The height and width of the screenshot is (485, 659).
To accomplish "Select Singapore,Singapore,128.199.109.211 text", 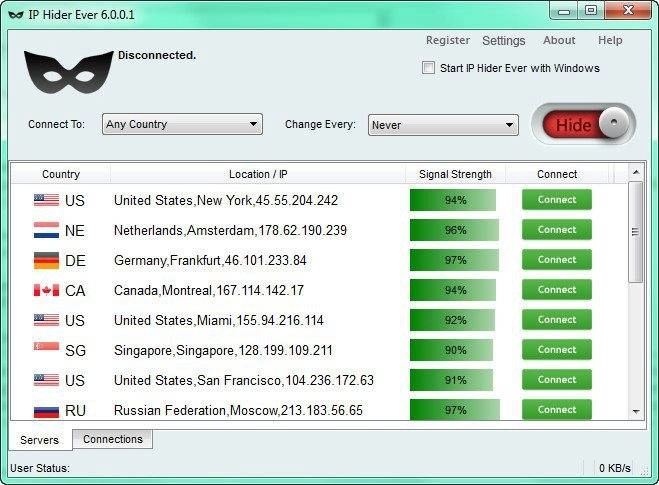I will (223, 351).
